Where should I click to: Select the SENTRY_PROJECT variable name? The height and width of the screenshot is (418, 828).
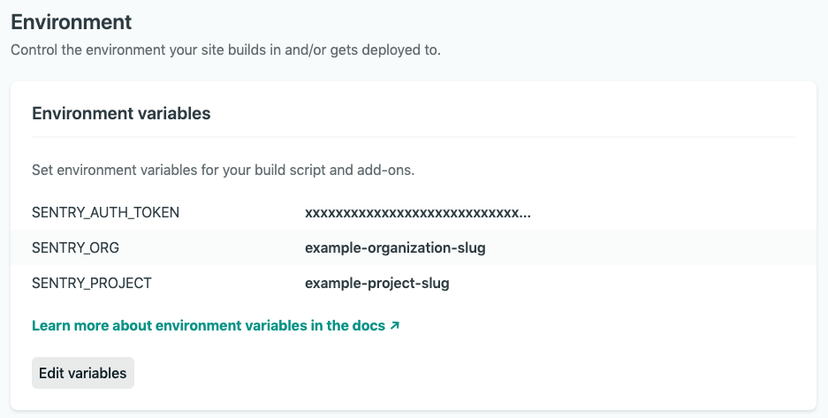tap(92, 283)
